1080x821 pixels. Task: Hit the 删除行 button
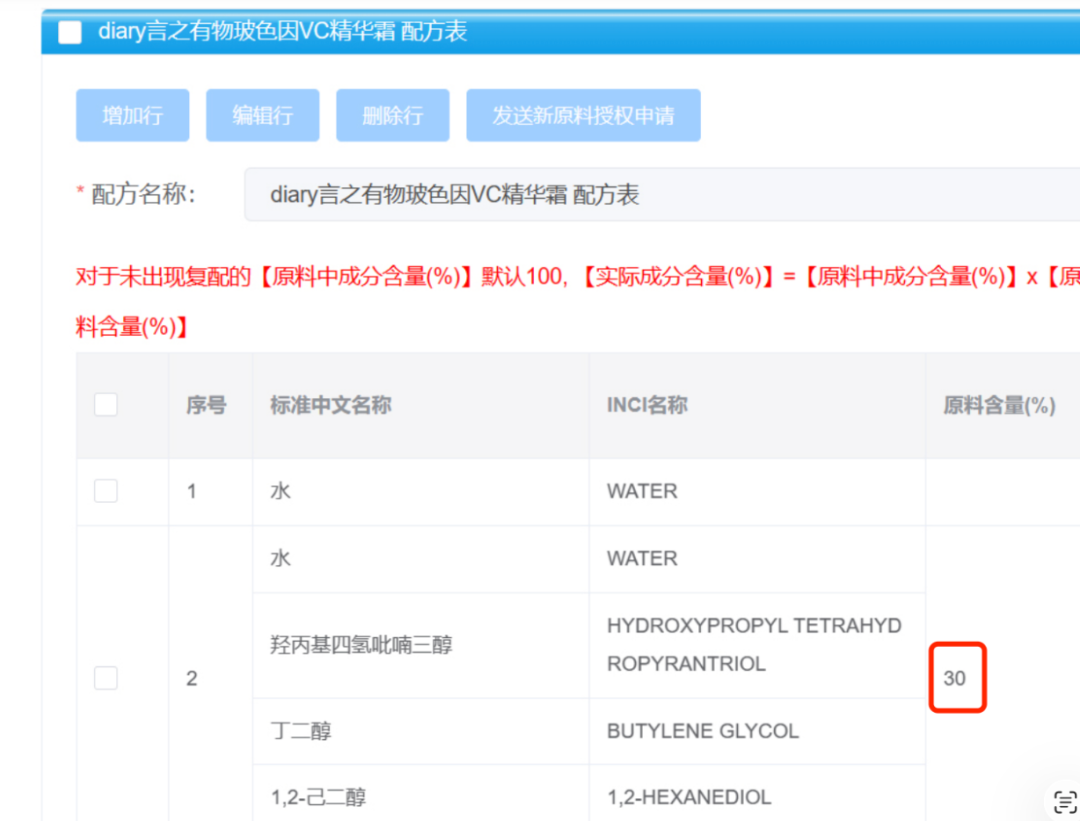(393, 115)
